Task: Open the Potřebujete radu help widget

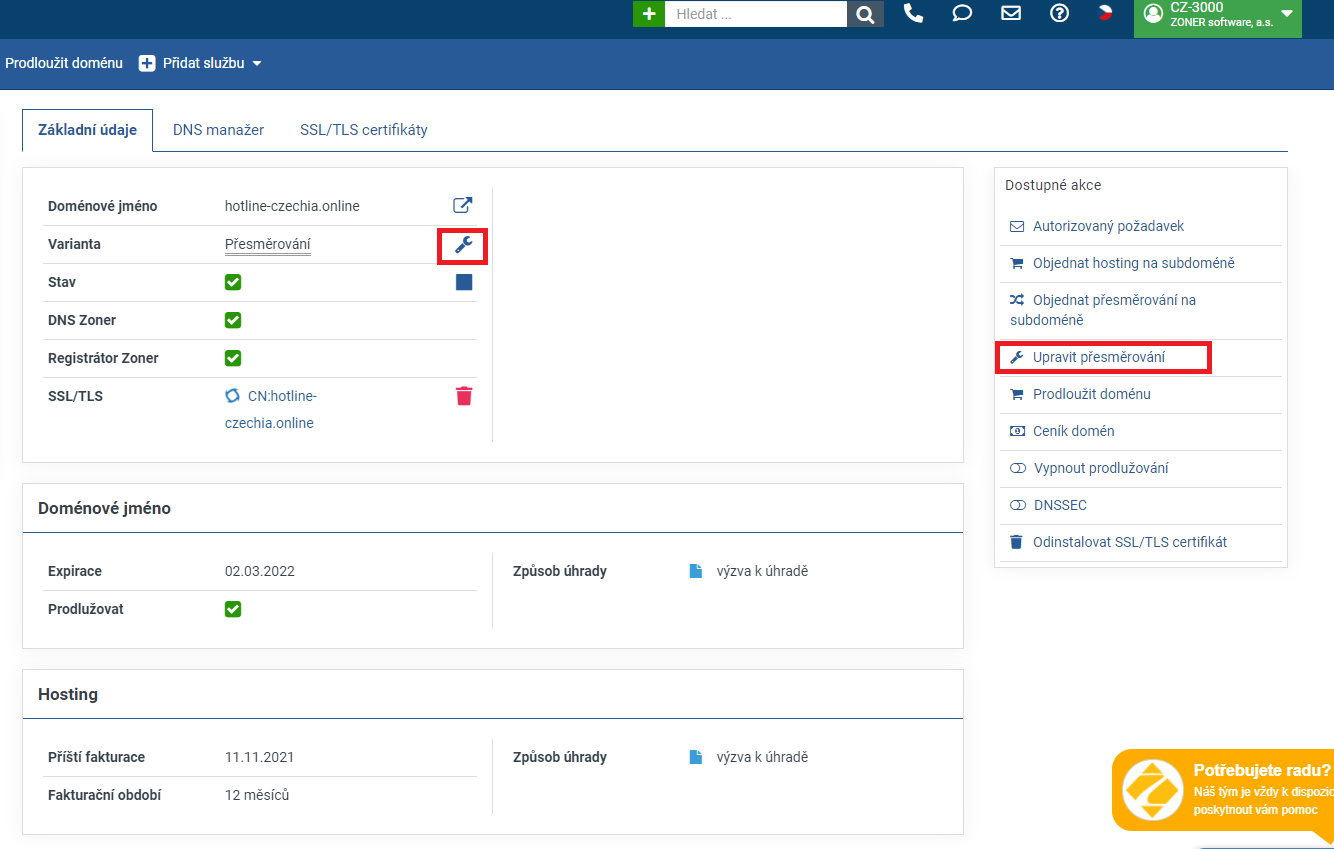Action: point(1223,790)
